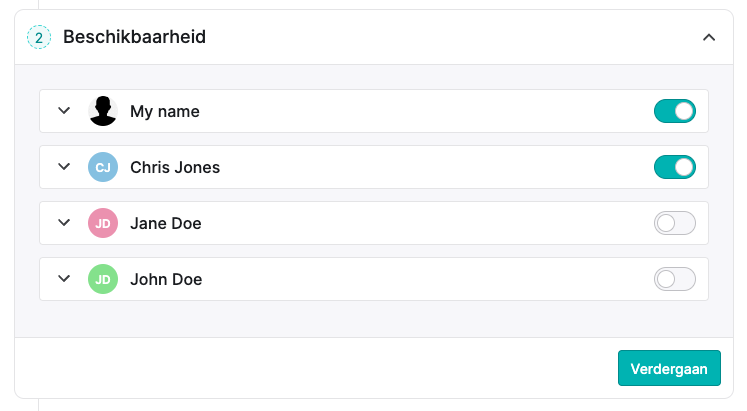Expand John Doe row details
Image resolution: width=747 pixels, height=411 pixels.
pyautogui.click(x=64, y=279)
